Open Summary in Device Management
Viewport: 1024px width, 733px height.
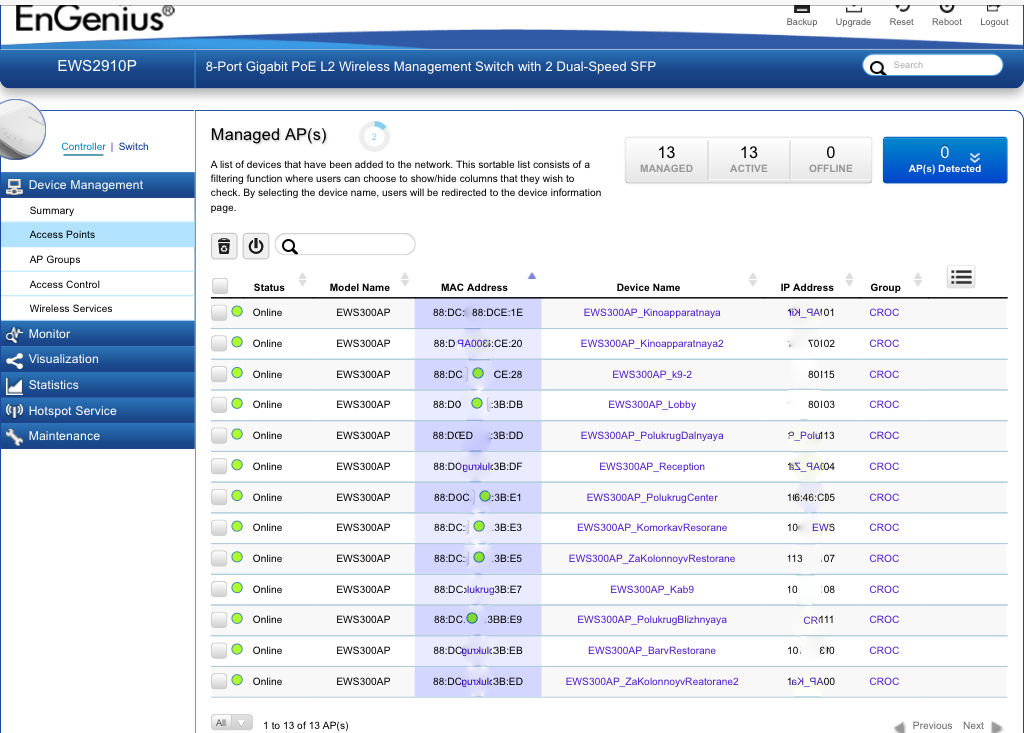coord(97,210)
